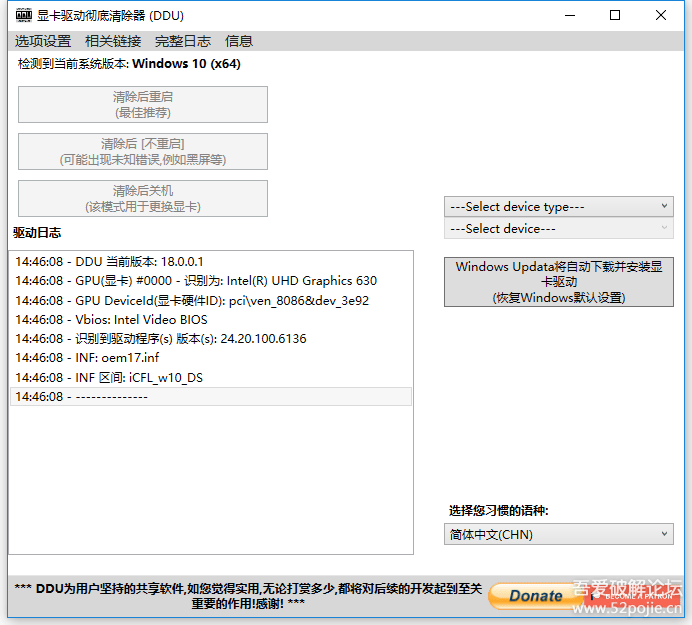The width and height of the screenshot is (692, 625).
Task: Minimize the DDU window
Action: point(570,15)
